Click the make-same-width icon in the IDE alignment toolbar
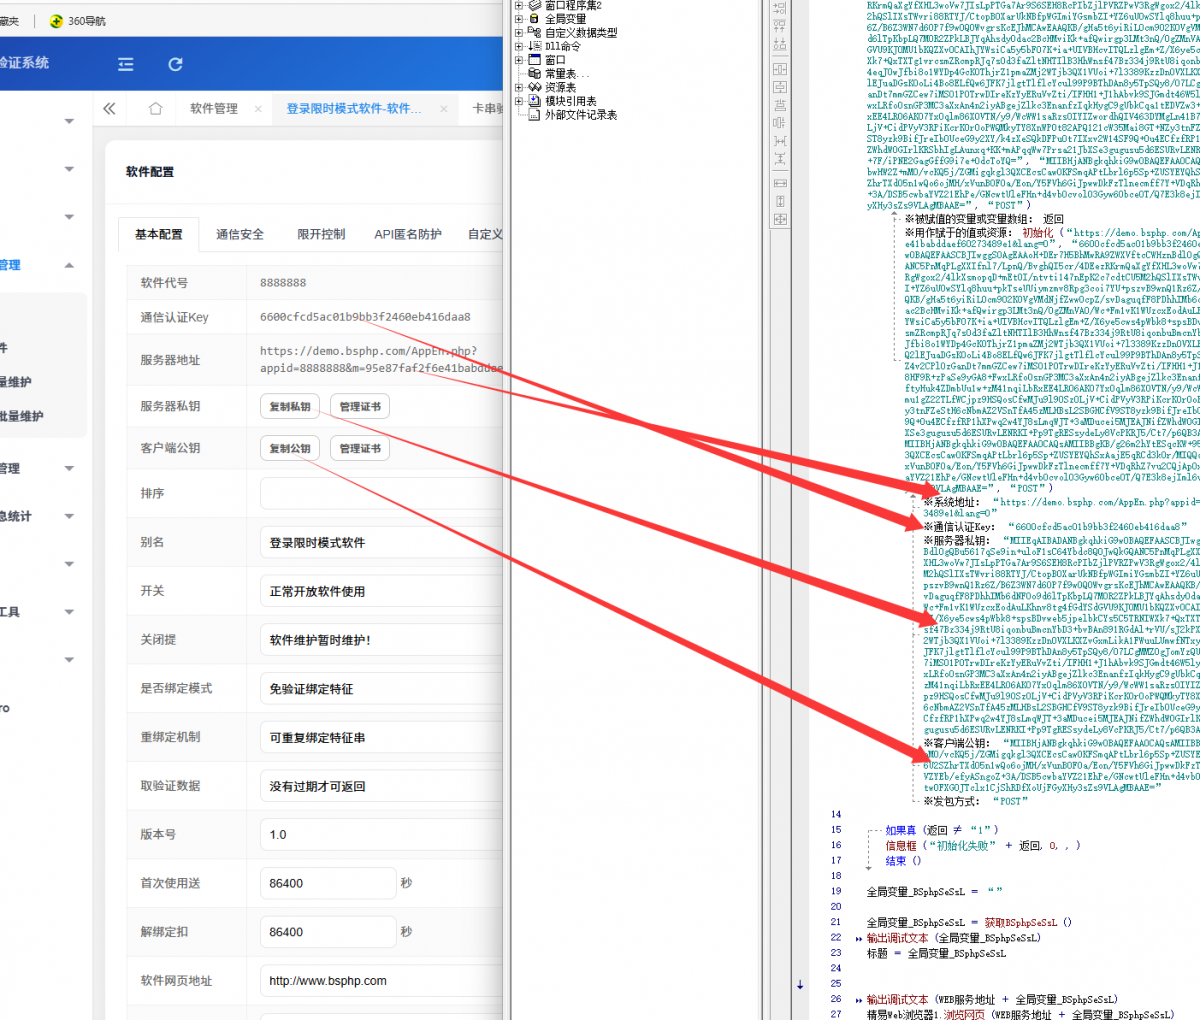 coord(780,183)
